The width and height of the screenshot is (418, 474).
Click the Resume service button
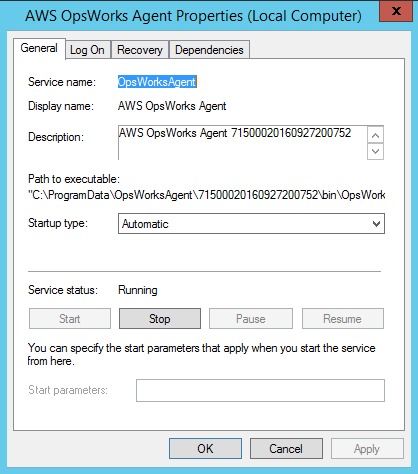click(x=343, y=319)
